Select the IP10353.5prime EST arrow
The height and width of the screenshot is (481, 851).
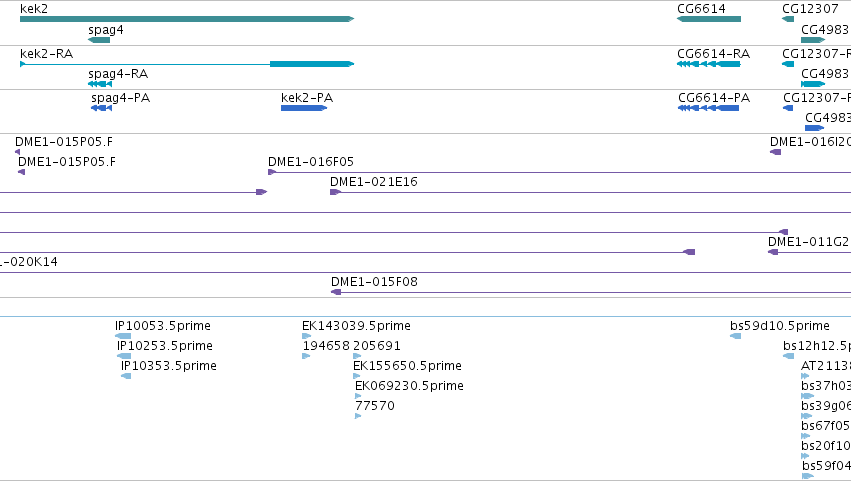click(x=126, y=376)
